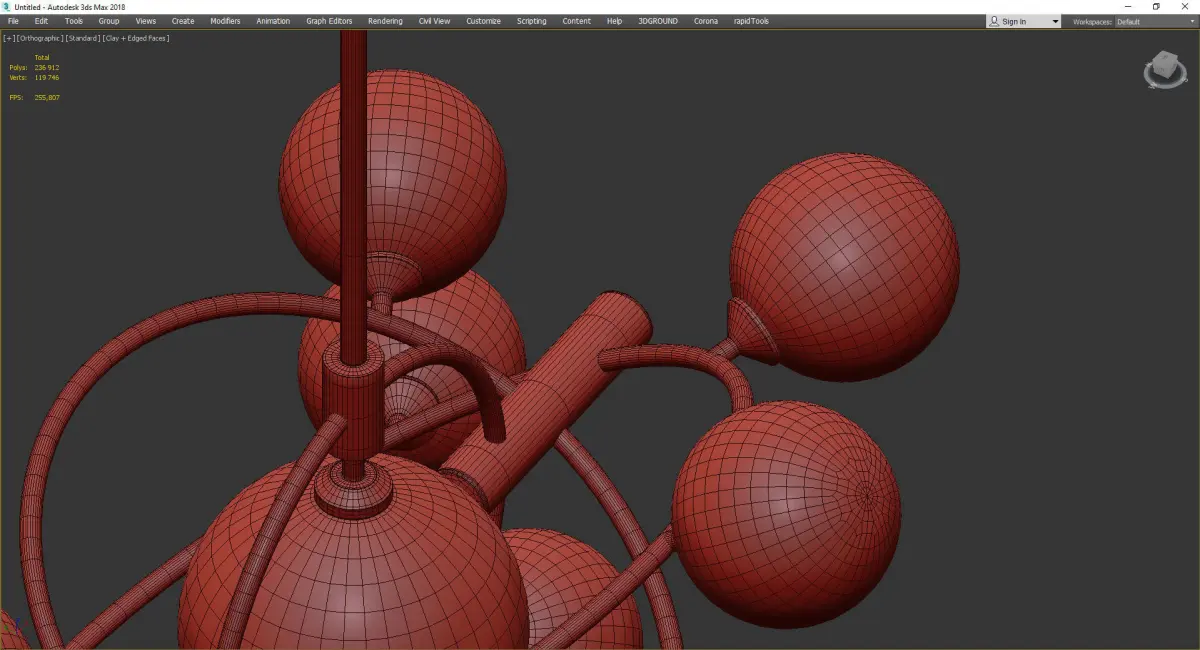Image resolution: width=1200 pixels, height=650 pixels.
Task: Open the [Orthographic] viewport view menu
Action: (38, 38)
